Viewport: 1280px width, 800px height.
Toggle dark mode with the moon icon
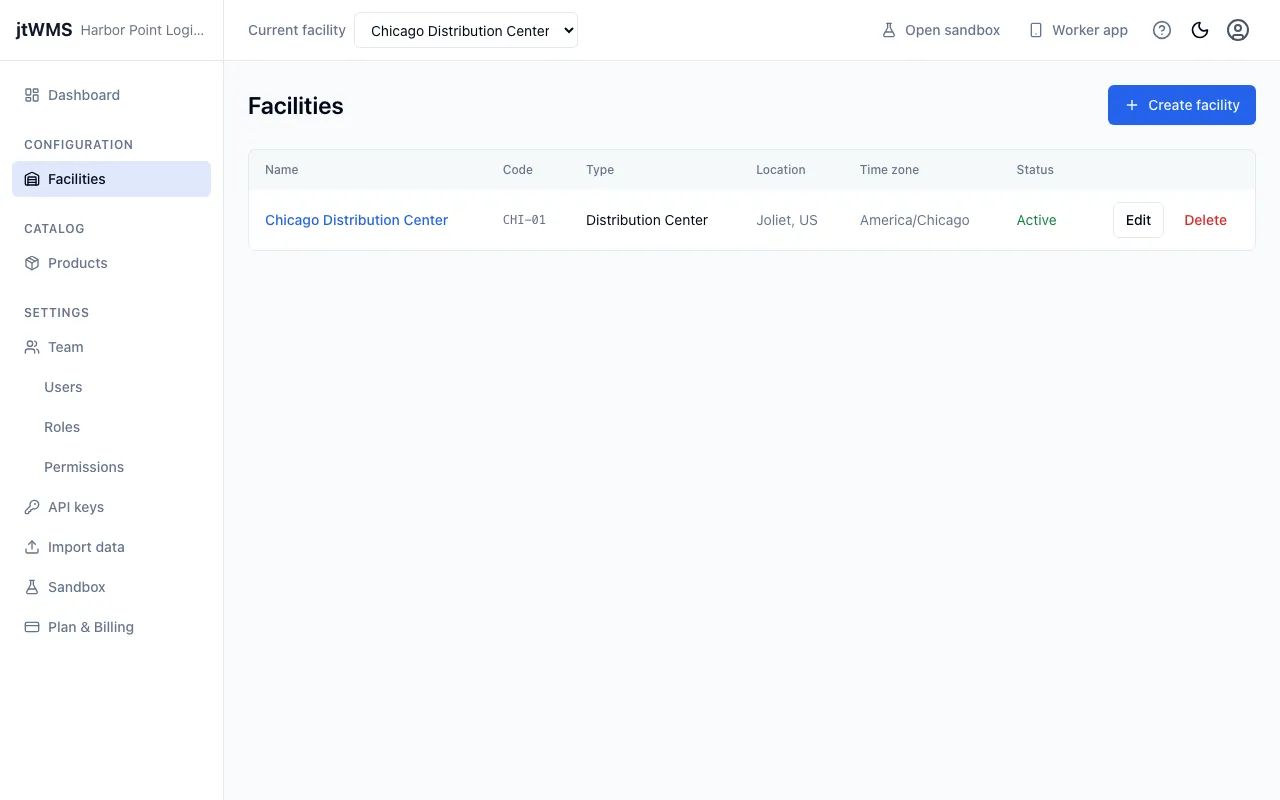pos(1200,30)
